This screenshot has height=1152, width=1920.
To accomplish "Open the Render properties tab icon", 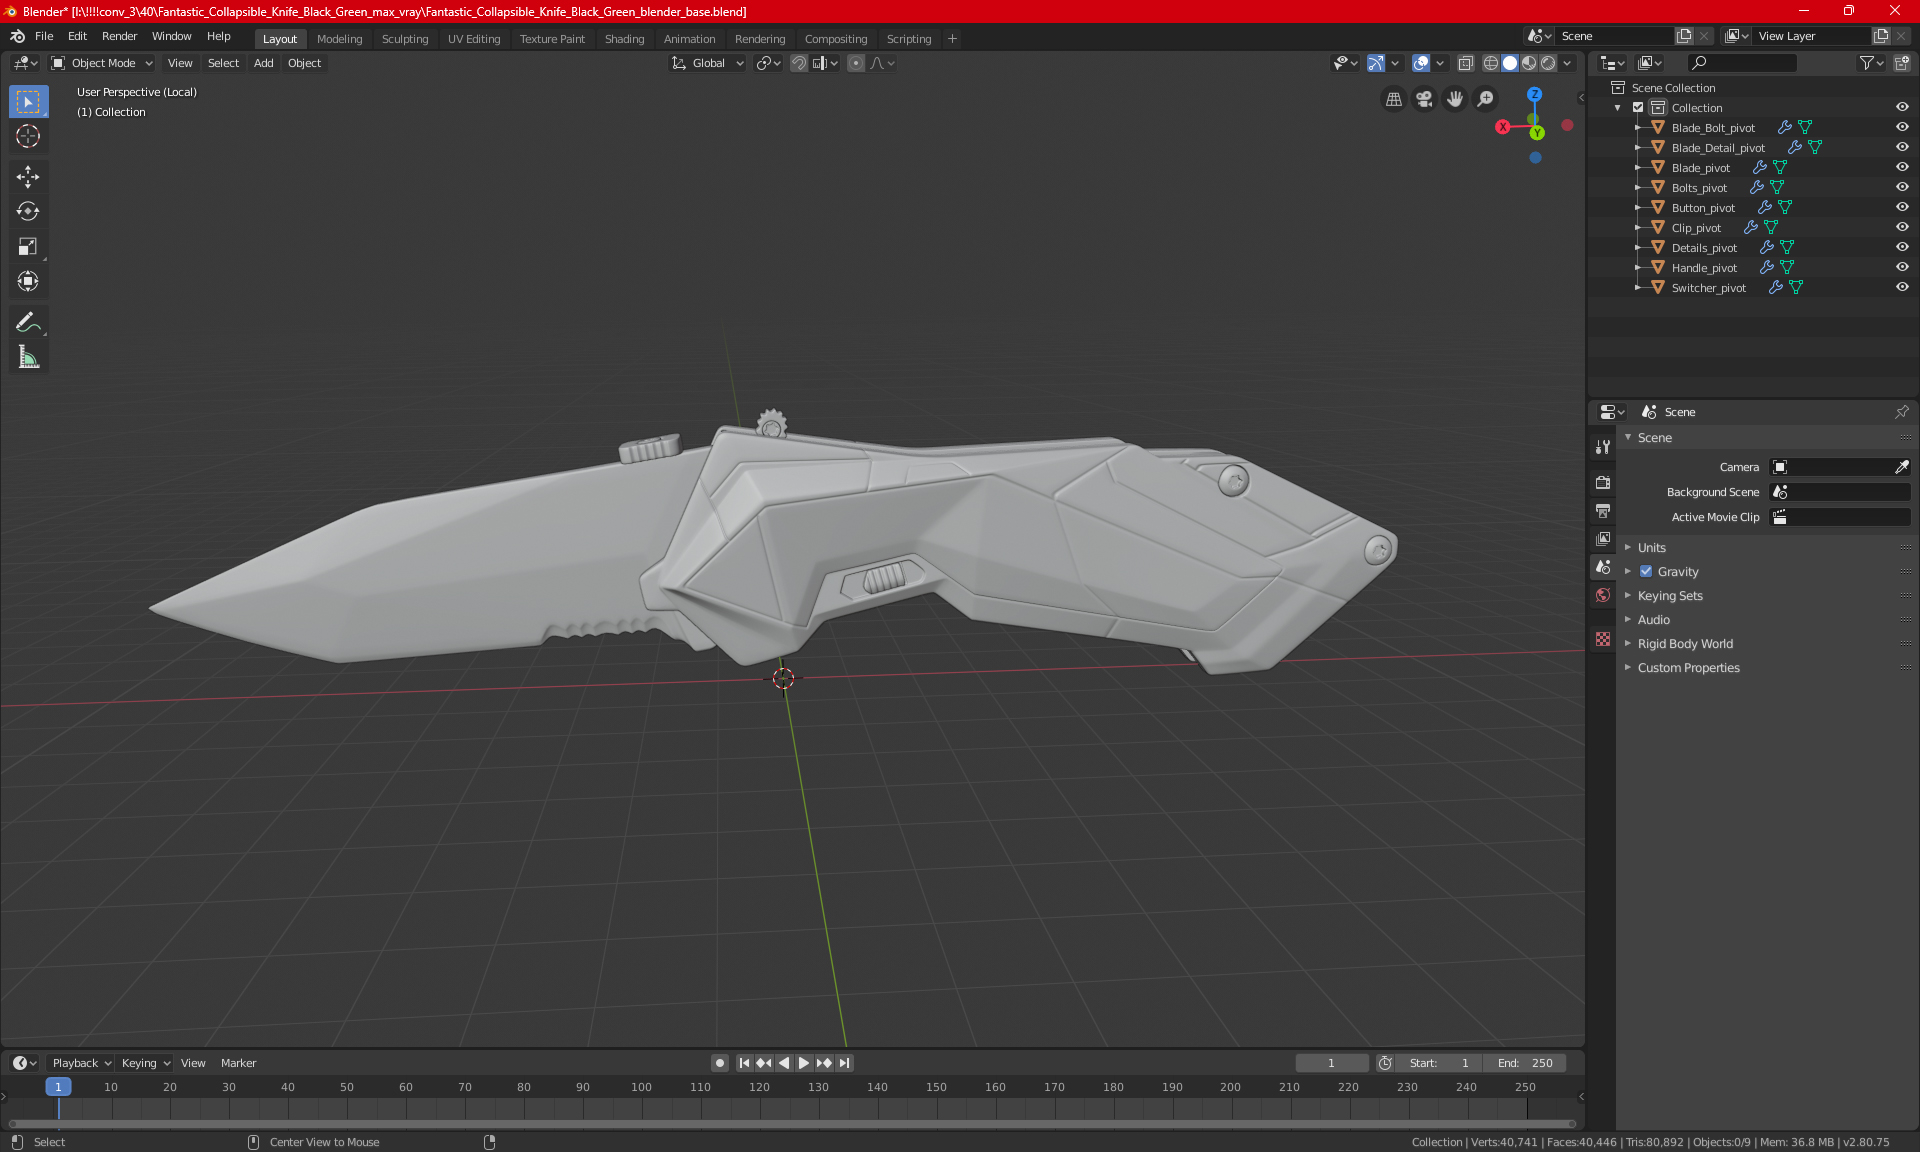I will pyautogui.click(x=1603, y=482).
